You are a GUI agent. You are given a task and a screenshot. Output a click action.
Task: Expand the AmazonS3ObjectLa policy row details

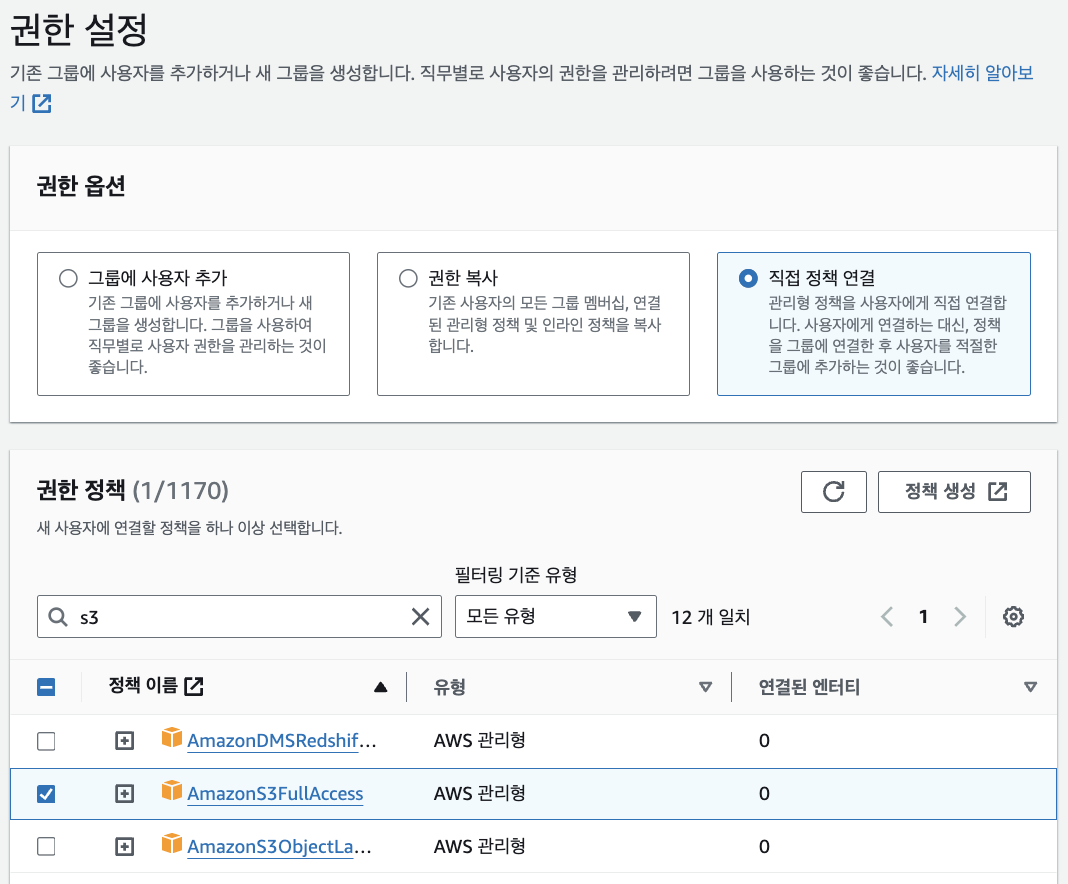pos(125,847)
